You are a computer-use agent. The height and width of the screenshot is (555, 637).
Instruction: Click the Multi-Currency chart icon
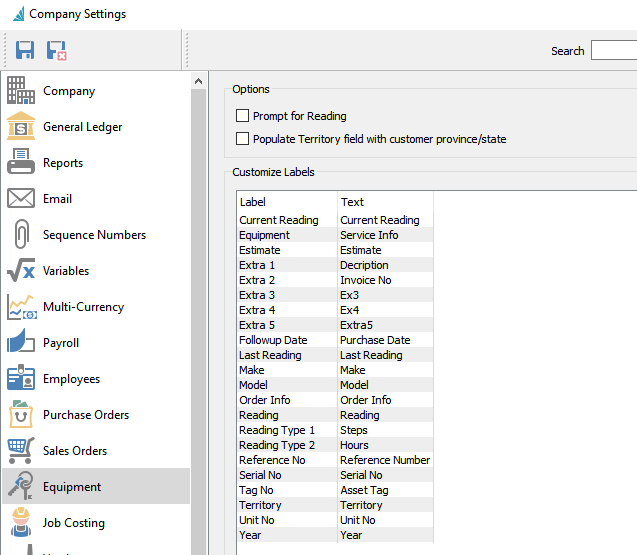(21, 307)
